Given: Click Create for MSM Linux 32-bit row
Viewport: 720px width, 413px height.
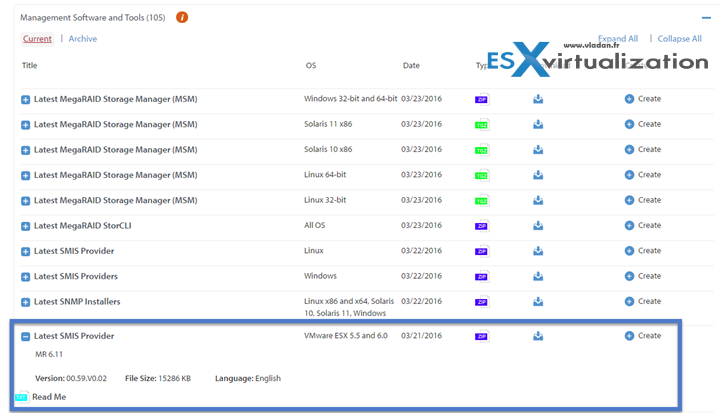Looking at the screenshot, I should pyautogui.click(x=643, y=200).
